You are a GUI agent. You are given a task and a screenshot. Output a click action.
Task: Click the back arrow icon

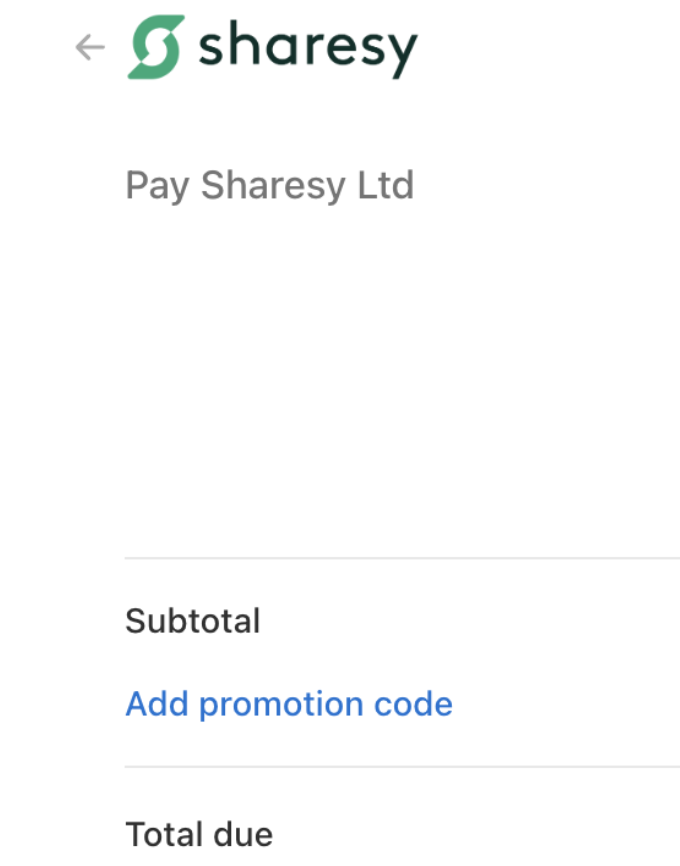click(90, 47)
